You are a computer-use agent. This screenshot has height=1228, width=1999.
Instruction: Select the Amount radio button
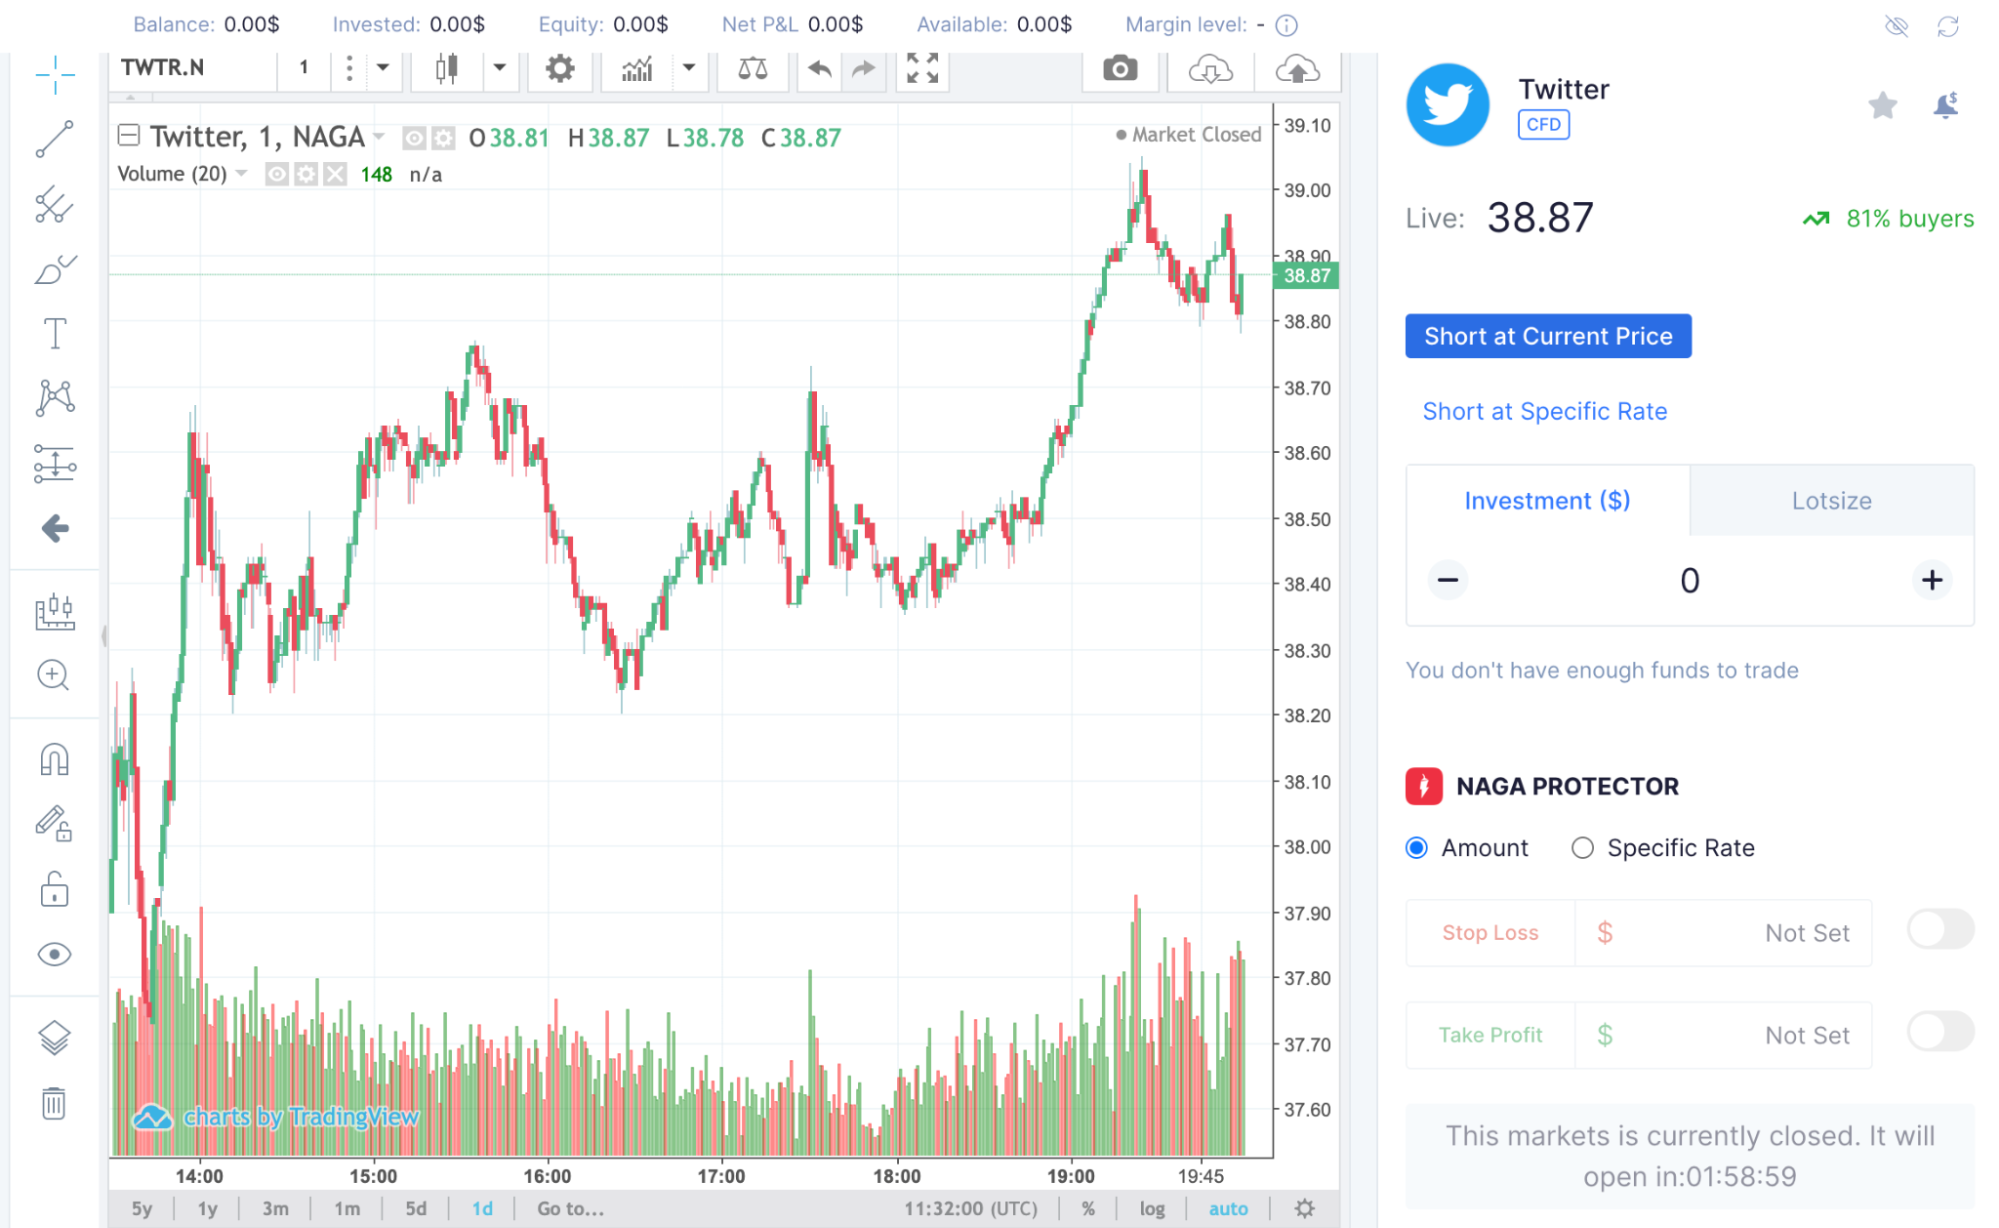tap(1416, 848)
